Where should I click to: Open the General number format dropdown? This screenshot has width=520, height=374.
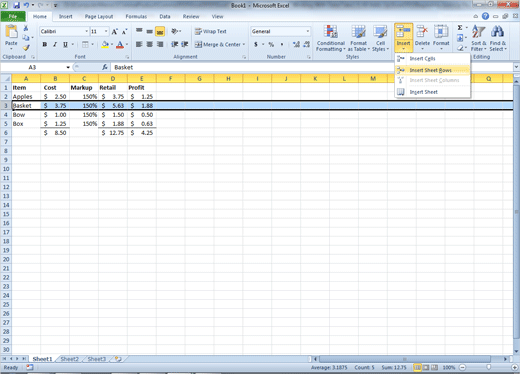pyautogui.click(x=308, y=31)
